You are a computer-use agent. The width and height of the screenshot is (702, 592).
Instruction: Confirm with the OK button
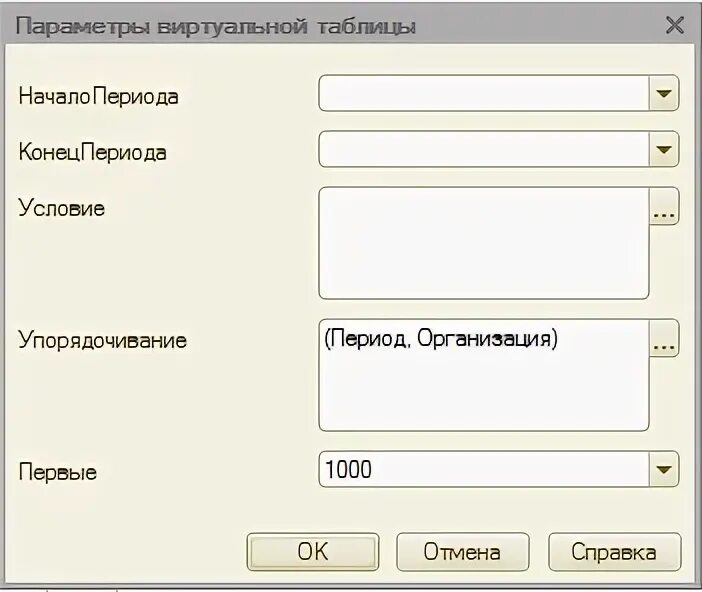click(x=313, y=552)
